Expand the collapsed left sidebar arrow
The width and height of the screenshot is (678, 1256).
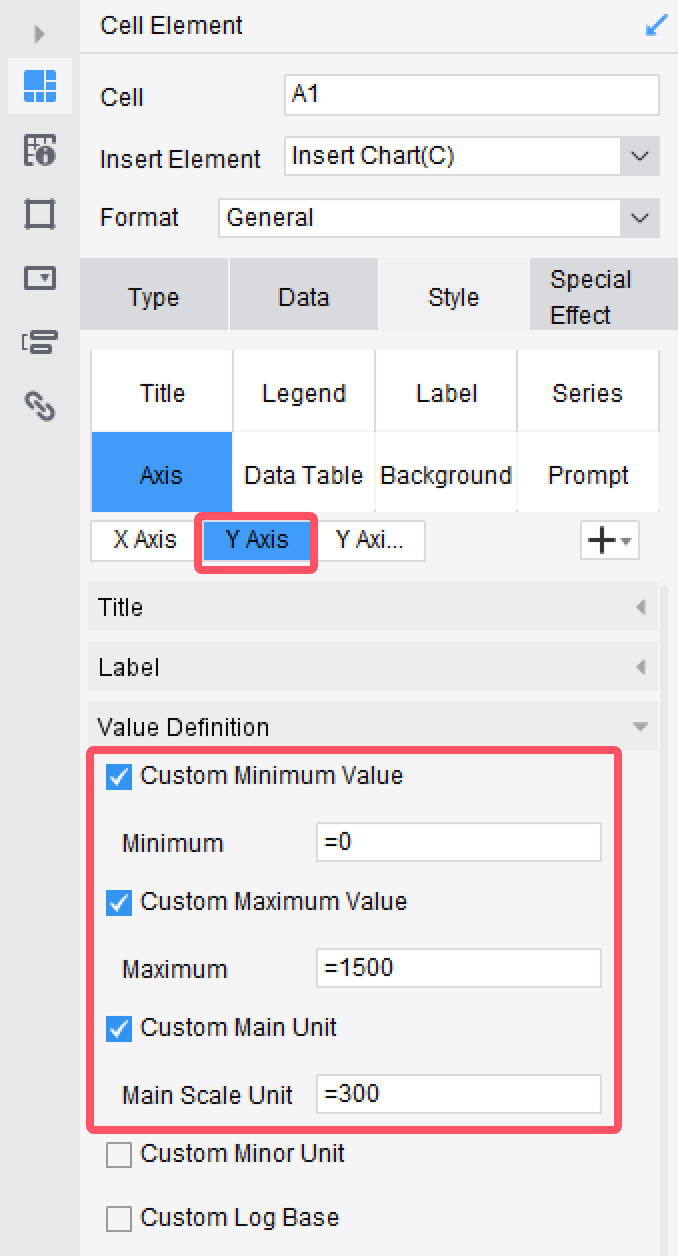(x=39, y=34)
